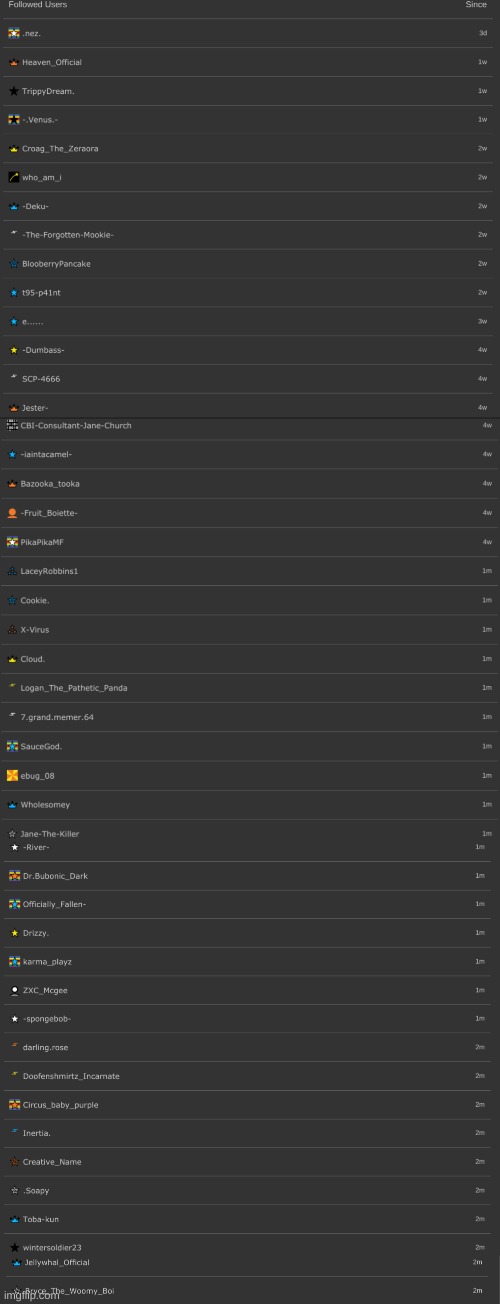The height and width of the screenshot is (1304, 500).
Task: Go to BlooberryPancake's profile
Action: coord(56,264)
